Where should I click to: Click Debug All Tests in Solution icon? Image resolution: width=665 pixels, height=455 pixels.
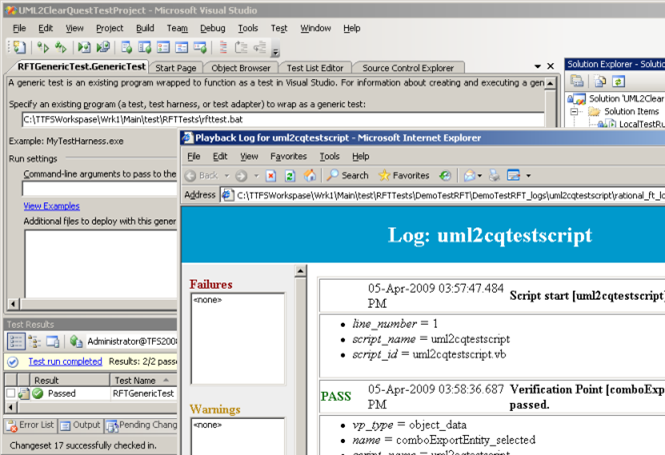click(x=103, y=47)
